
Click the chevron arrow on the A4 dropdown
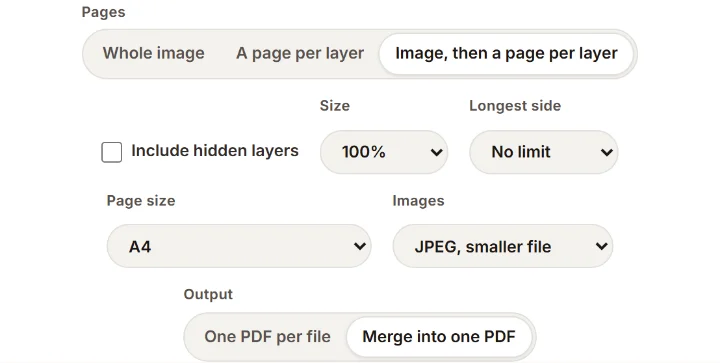[x=360, y=246]
